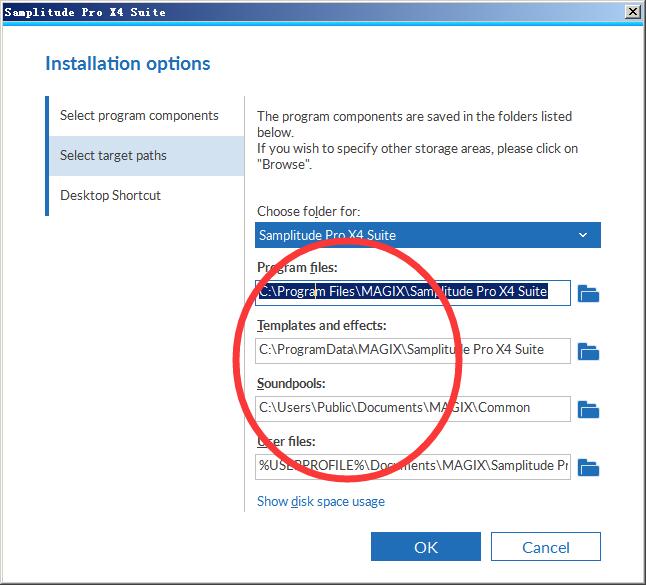Viewport: 646px width, 585px height.
Task: Cancel the installation options dialog
Action: click(545, 547)
